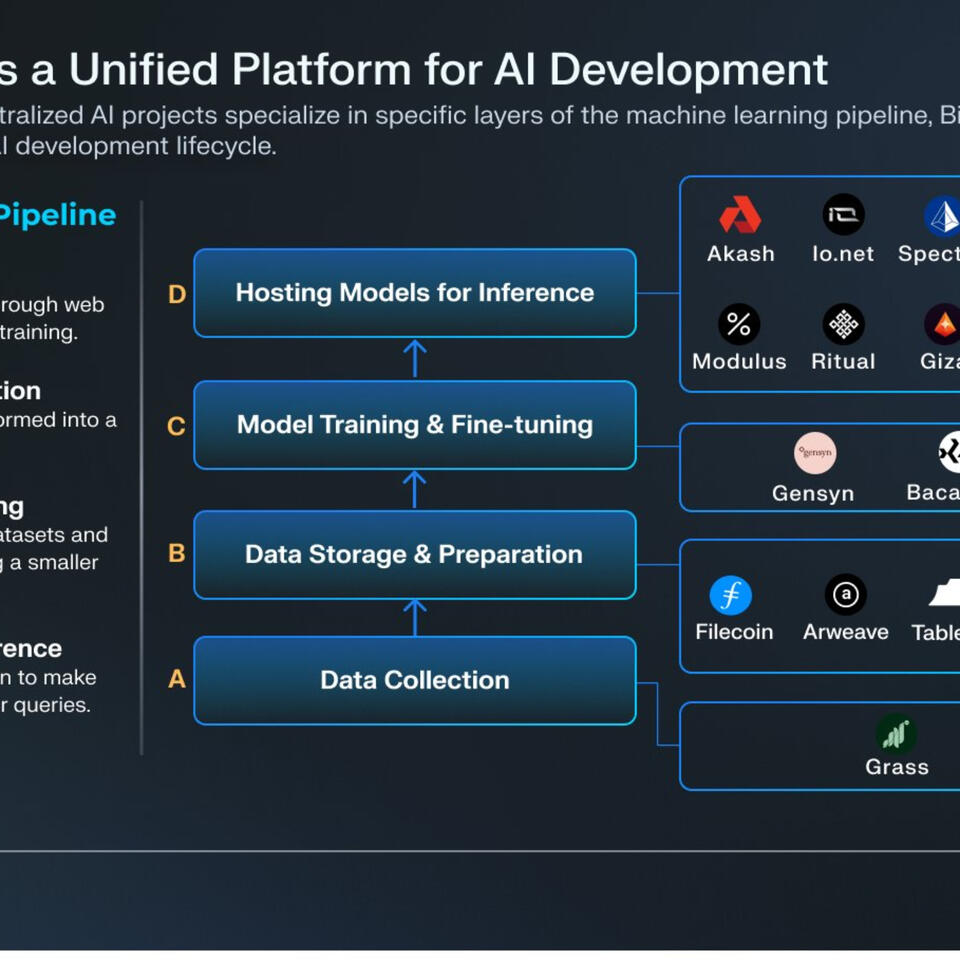The height and width of the screenshot is (960, 960).
Task: Click the Hosting Models for Inference box
Action: click(x=414, y=293)
